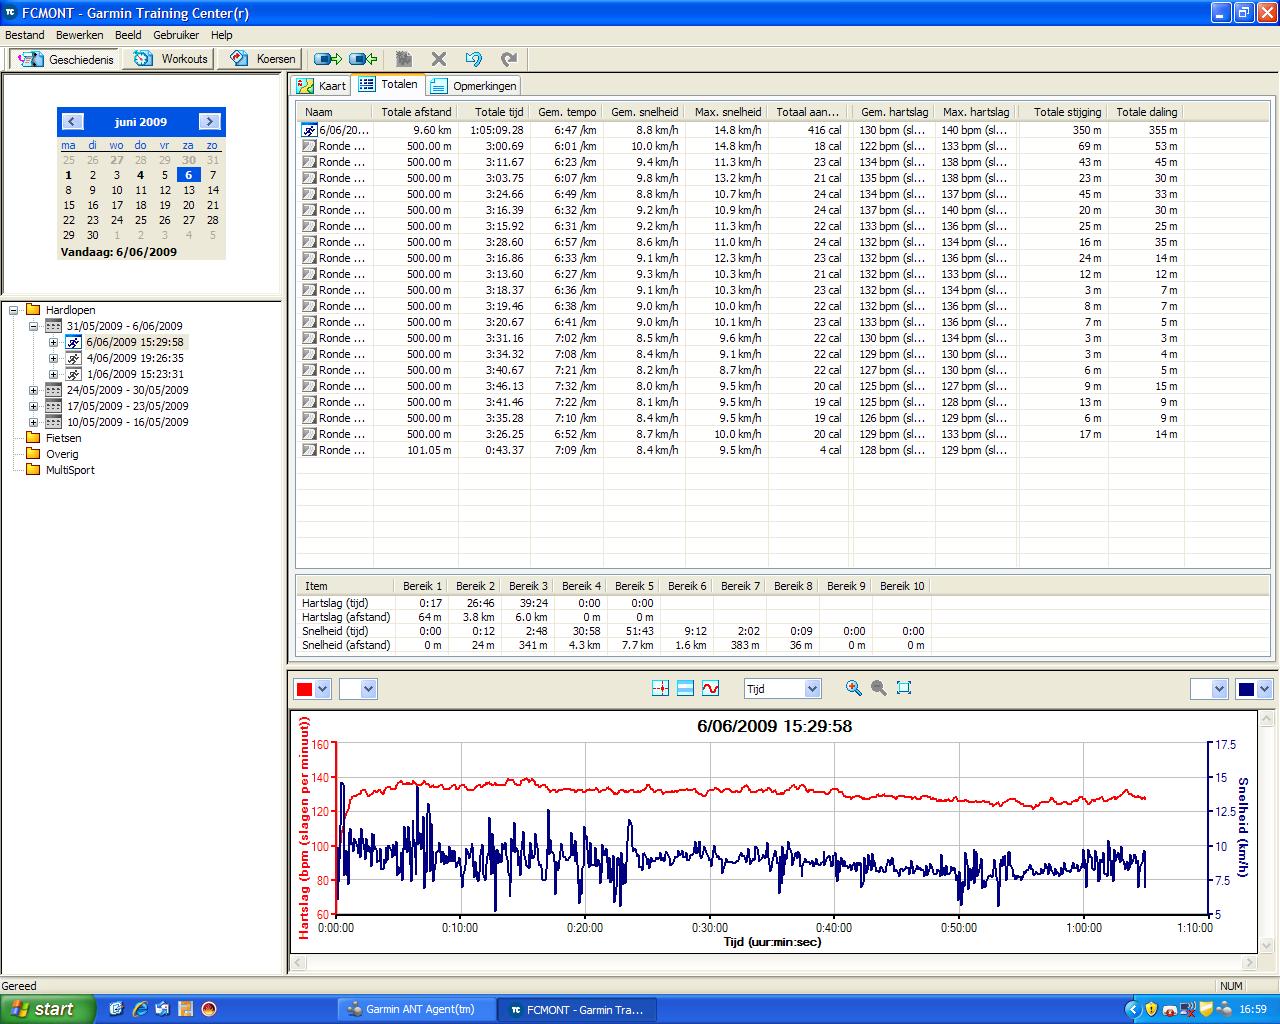The image size is (1280, 1024).
Task: Click the tray expand arrow in taskbar
Action: point(1132,1009)
